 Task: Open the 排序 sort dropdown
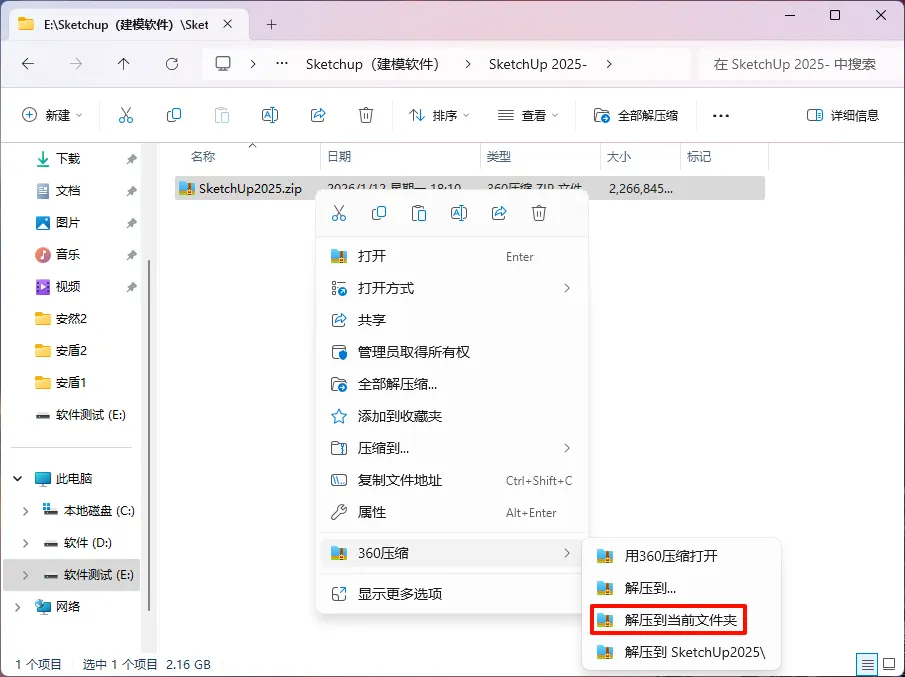coord(439,115)
